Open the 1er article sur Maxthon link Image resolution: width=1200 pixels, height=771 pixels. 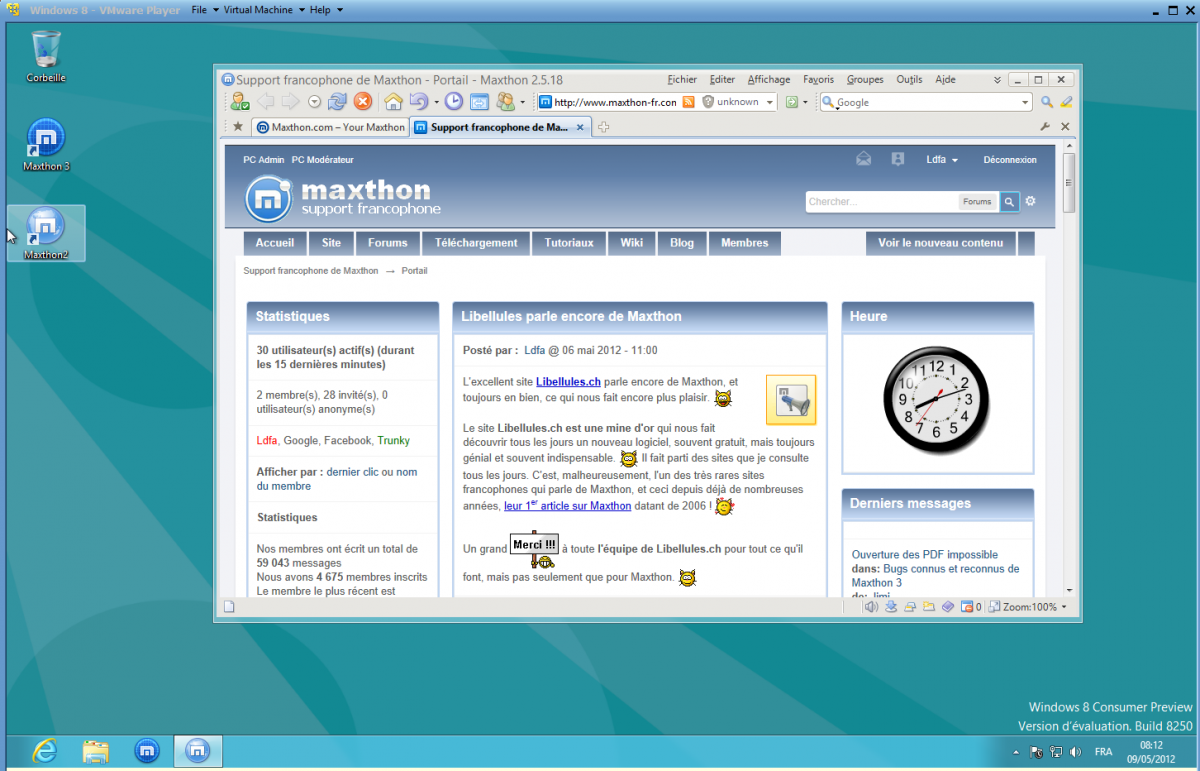[x=567, y=506]
